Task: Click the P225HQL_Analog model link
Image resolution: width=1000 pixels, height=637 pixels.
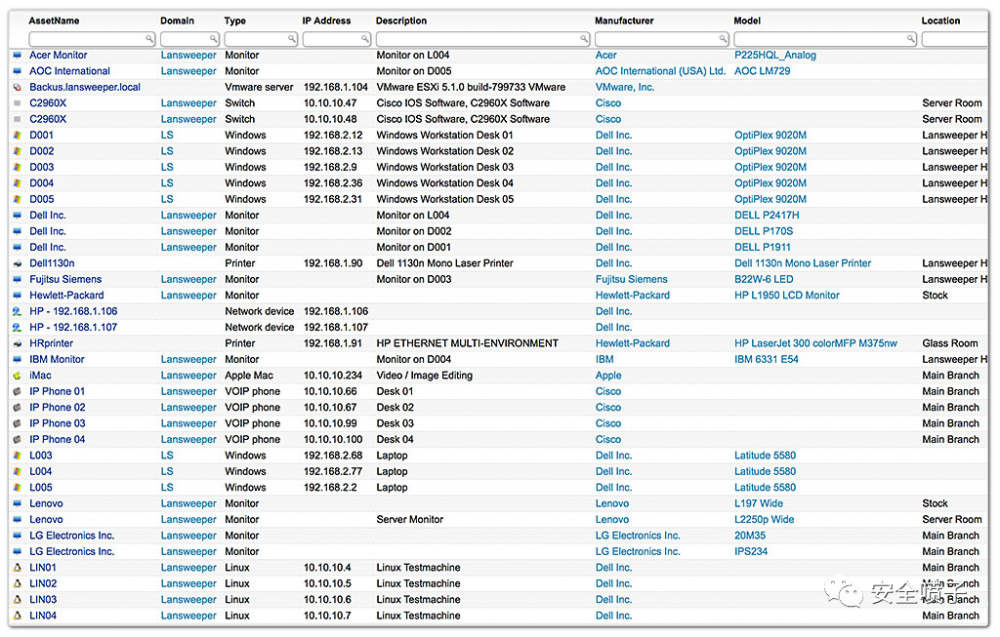Action: pos(775,55)
